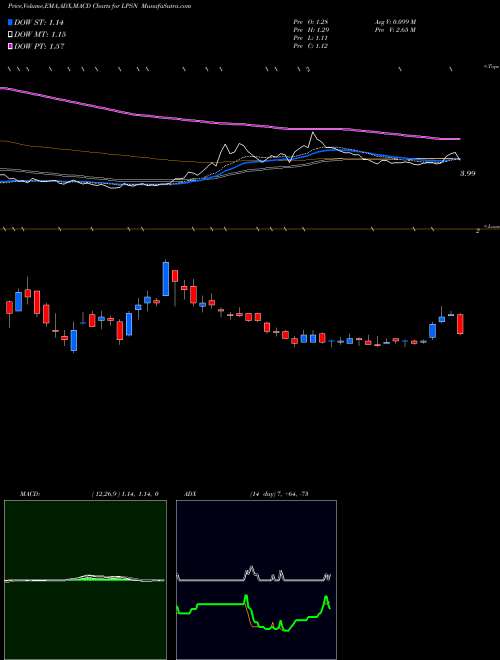Screen dimensions: 500x660
Task: Click the Pre V: 2.65 M value
Action: point(395,30)
